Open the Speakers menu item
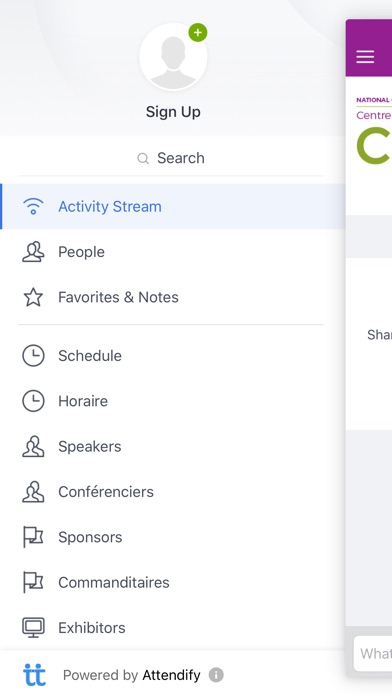The height and width of the screenshot is (696, 392). pos(173,446)
